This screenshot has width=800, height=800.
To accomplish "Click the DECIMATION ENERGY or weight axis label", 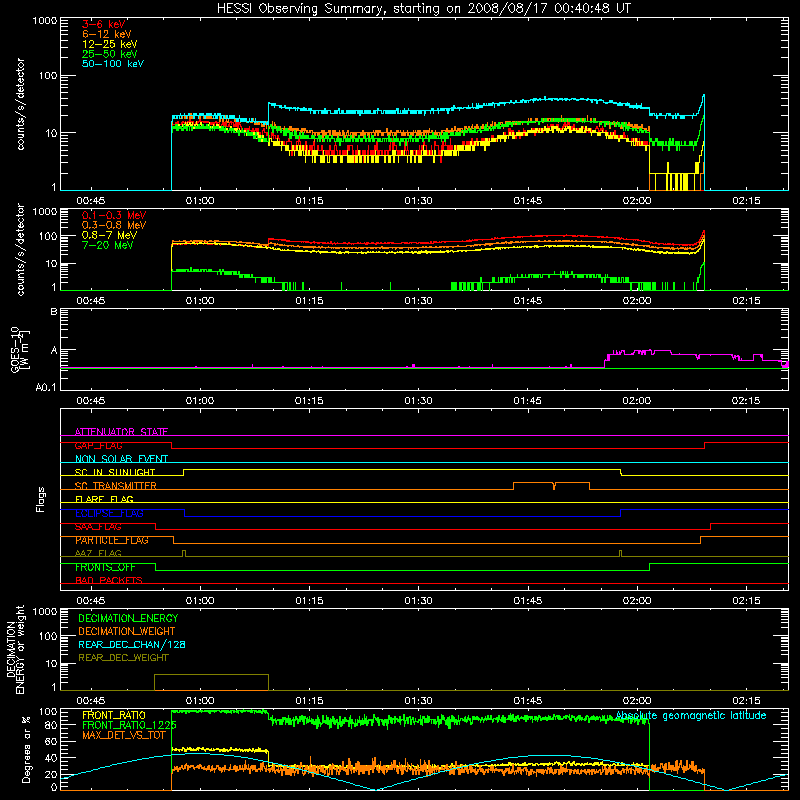I will coord(15,650).
